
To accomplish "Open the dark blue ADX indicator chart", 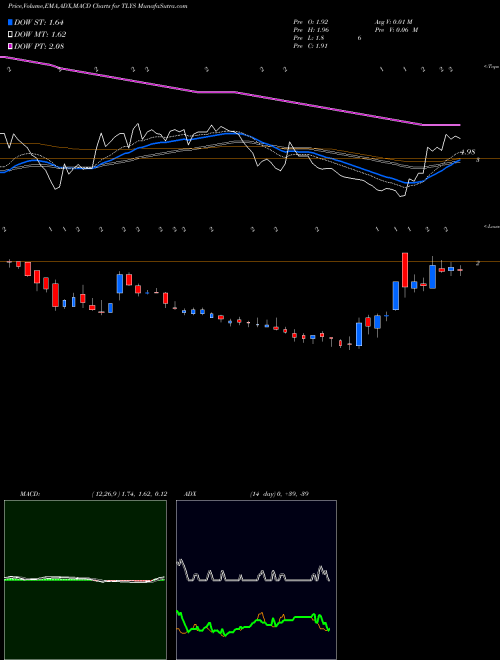I will (x=256, y=580).
